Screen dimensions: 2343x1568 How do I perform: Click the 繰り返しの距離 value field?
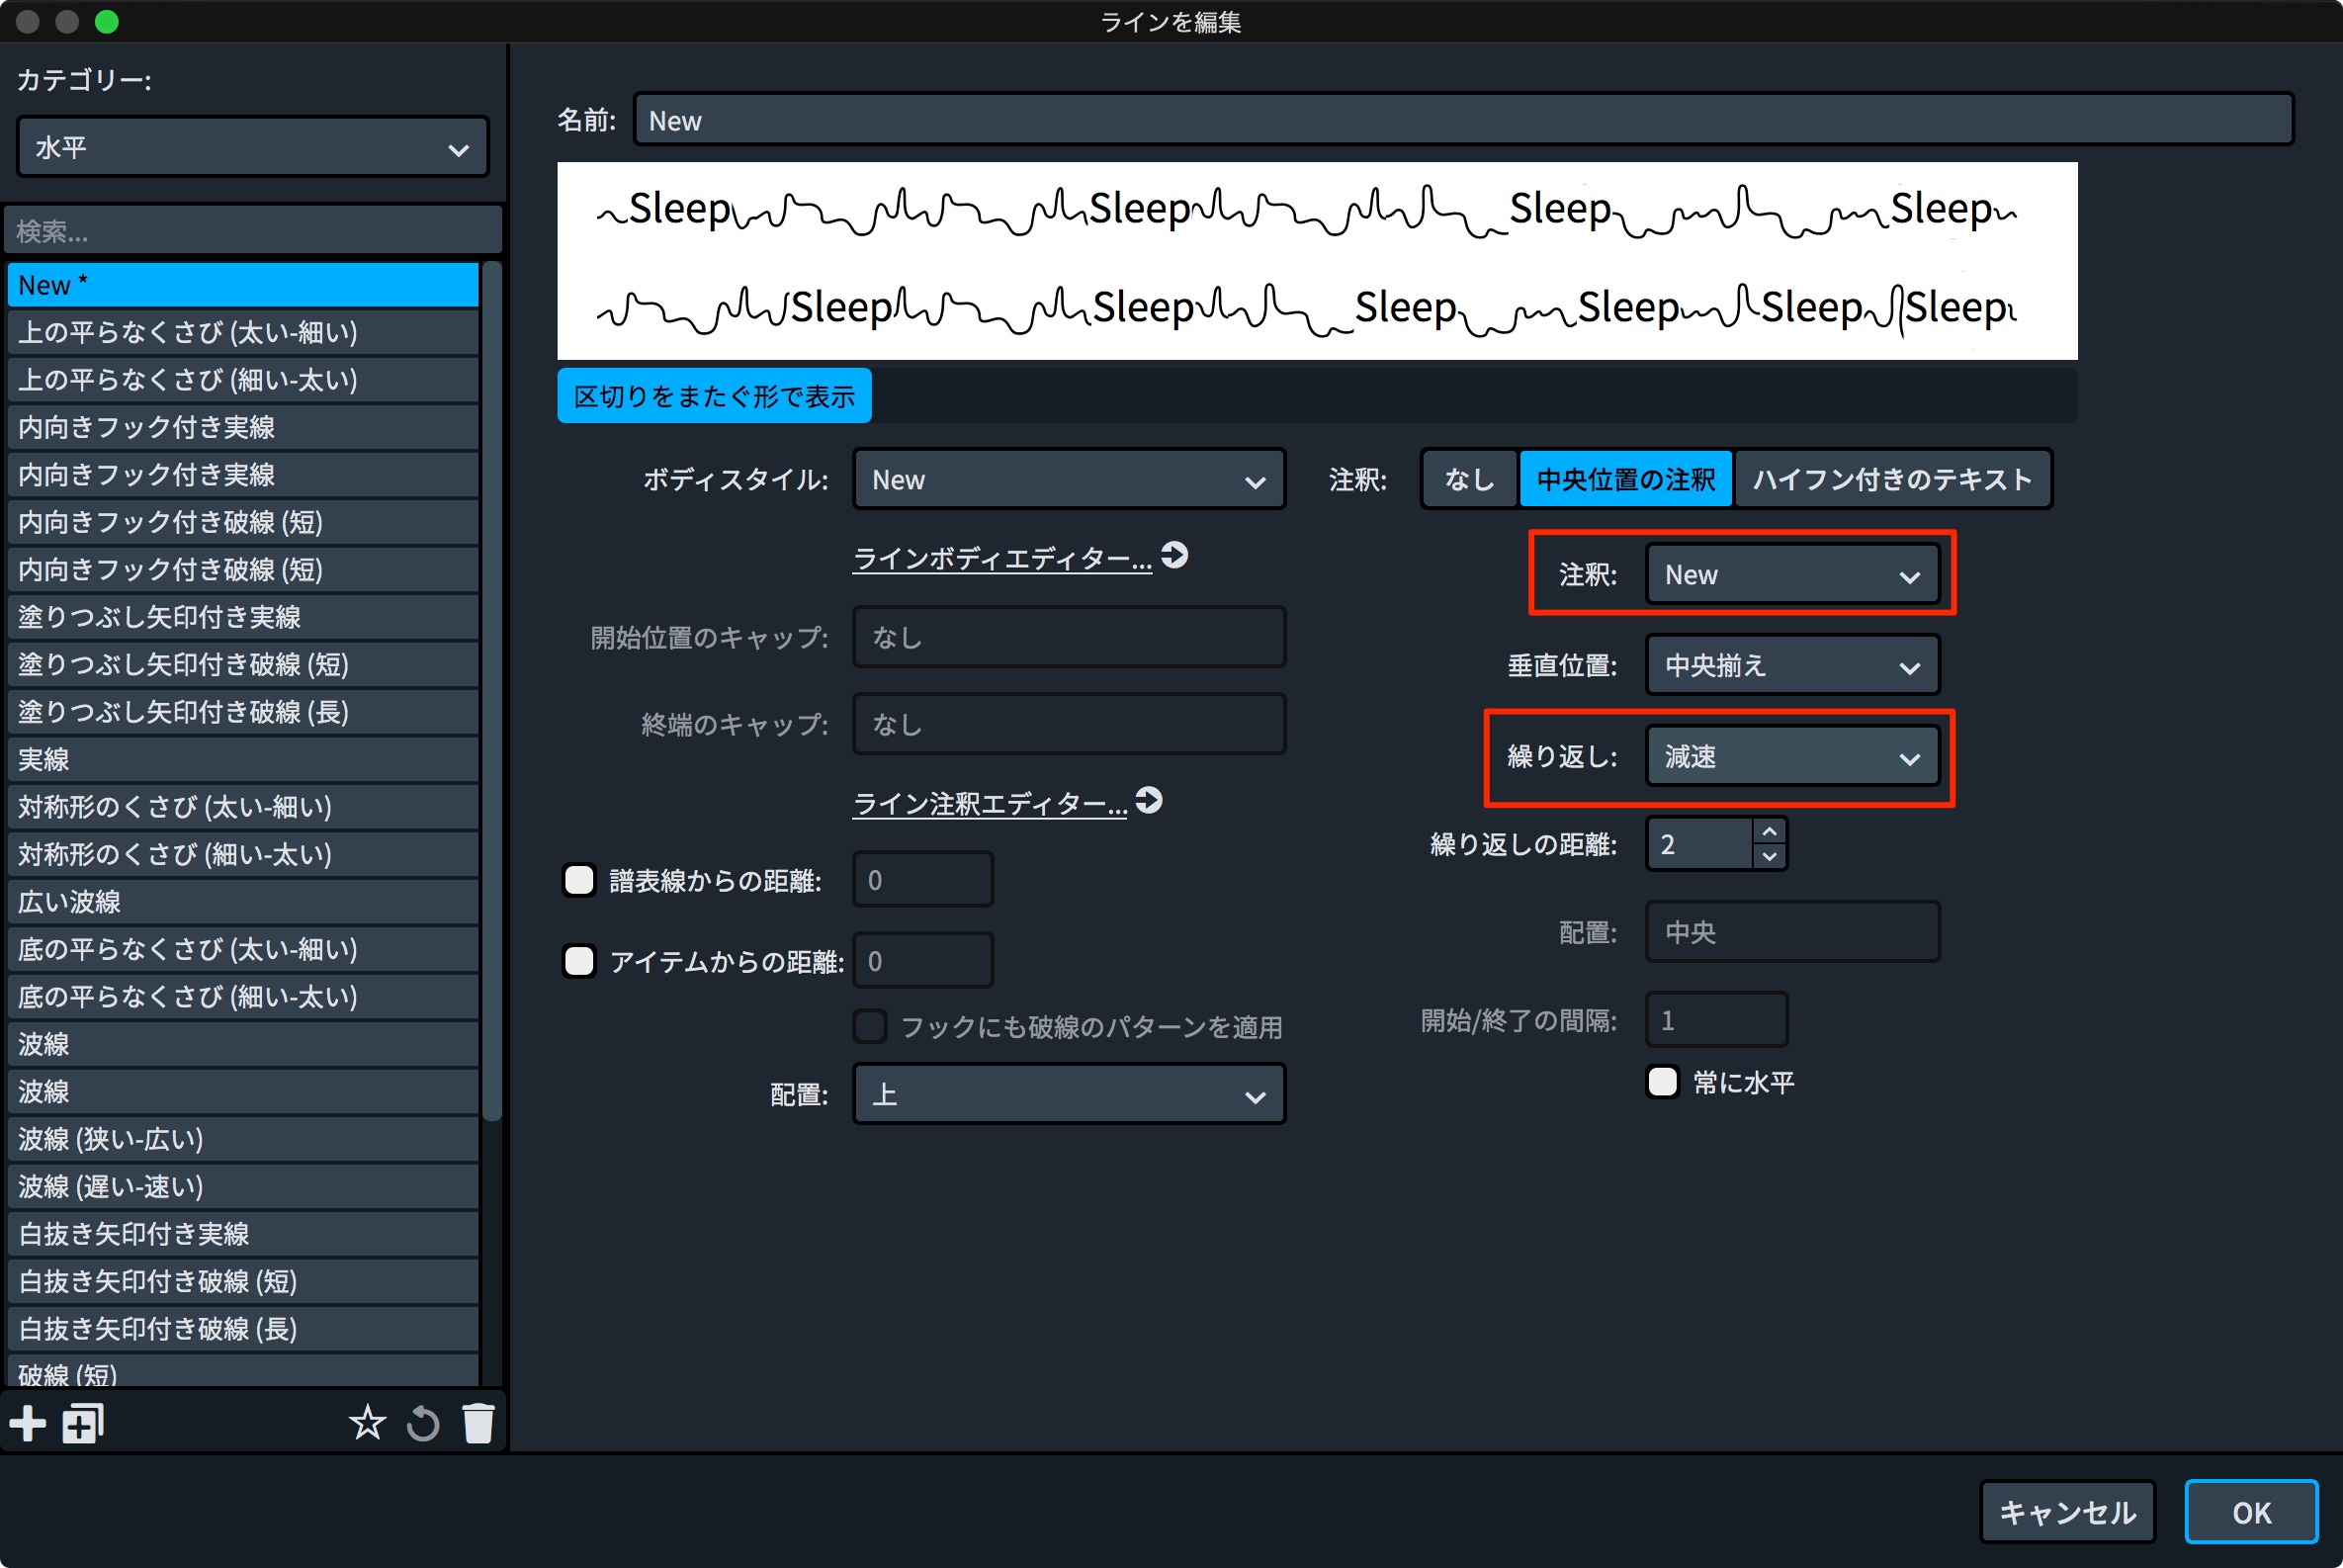pos(1700,845)
